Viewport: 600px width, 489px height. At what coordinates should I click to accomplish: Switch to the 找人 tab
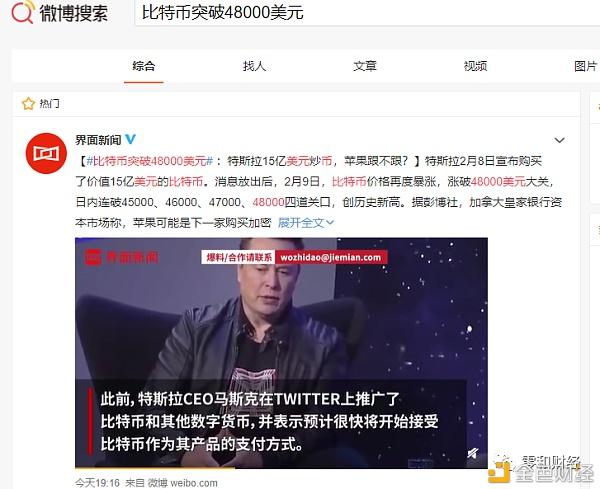254,66
